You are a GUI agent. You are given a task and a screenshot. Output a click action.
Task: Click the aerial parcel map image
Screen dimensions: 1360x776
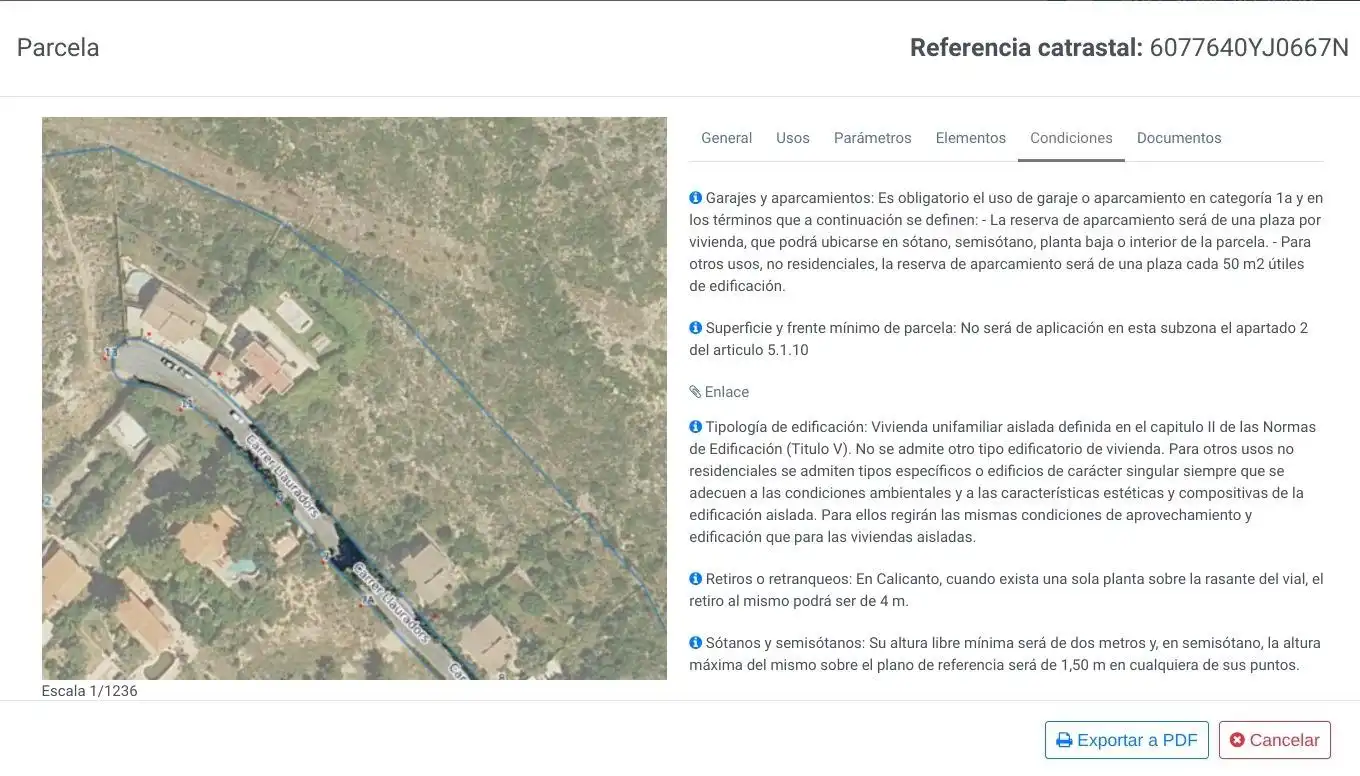[x=354, y=398]
